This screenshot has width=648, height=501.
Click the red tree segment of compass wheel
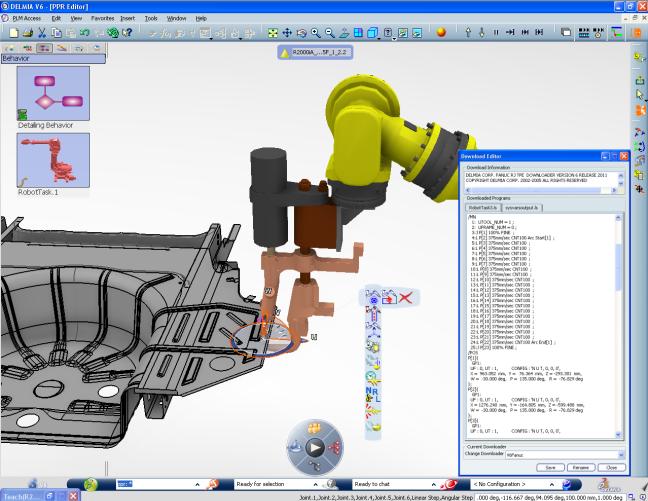[334, 447]
